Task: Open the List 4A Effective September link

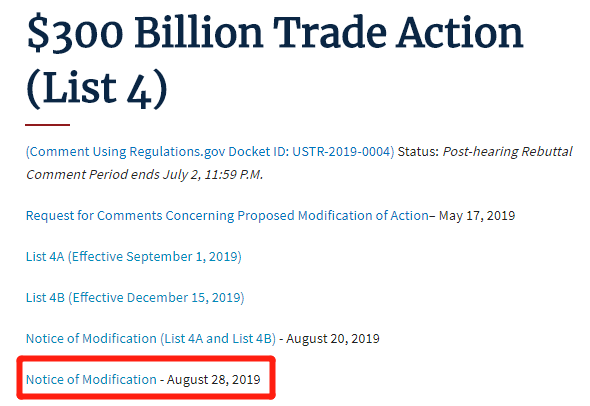Action: tap(134, 257)
